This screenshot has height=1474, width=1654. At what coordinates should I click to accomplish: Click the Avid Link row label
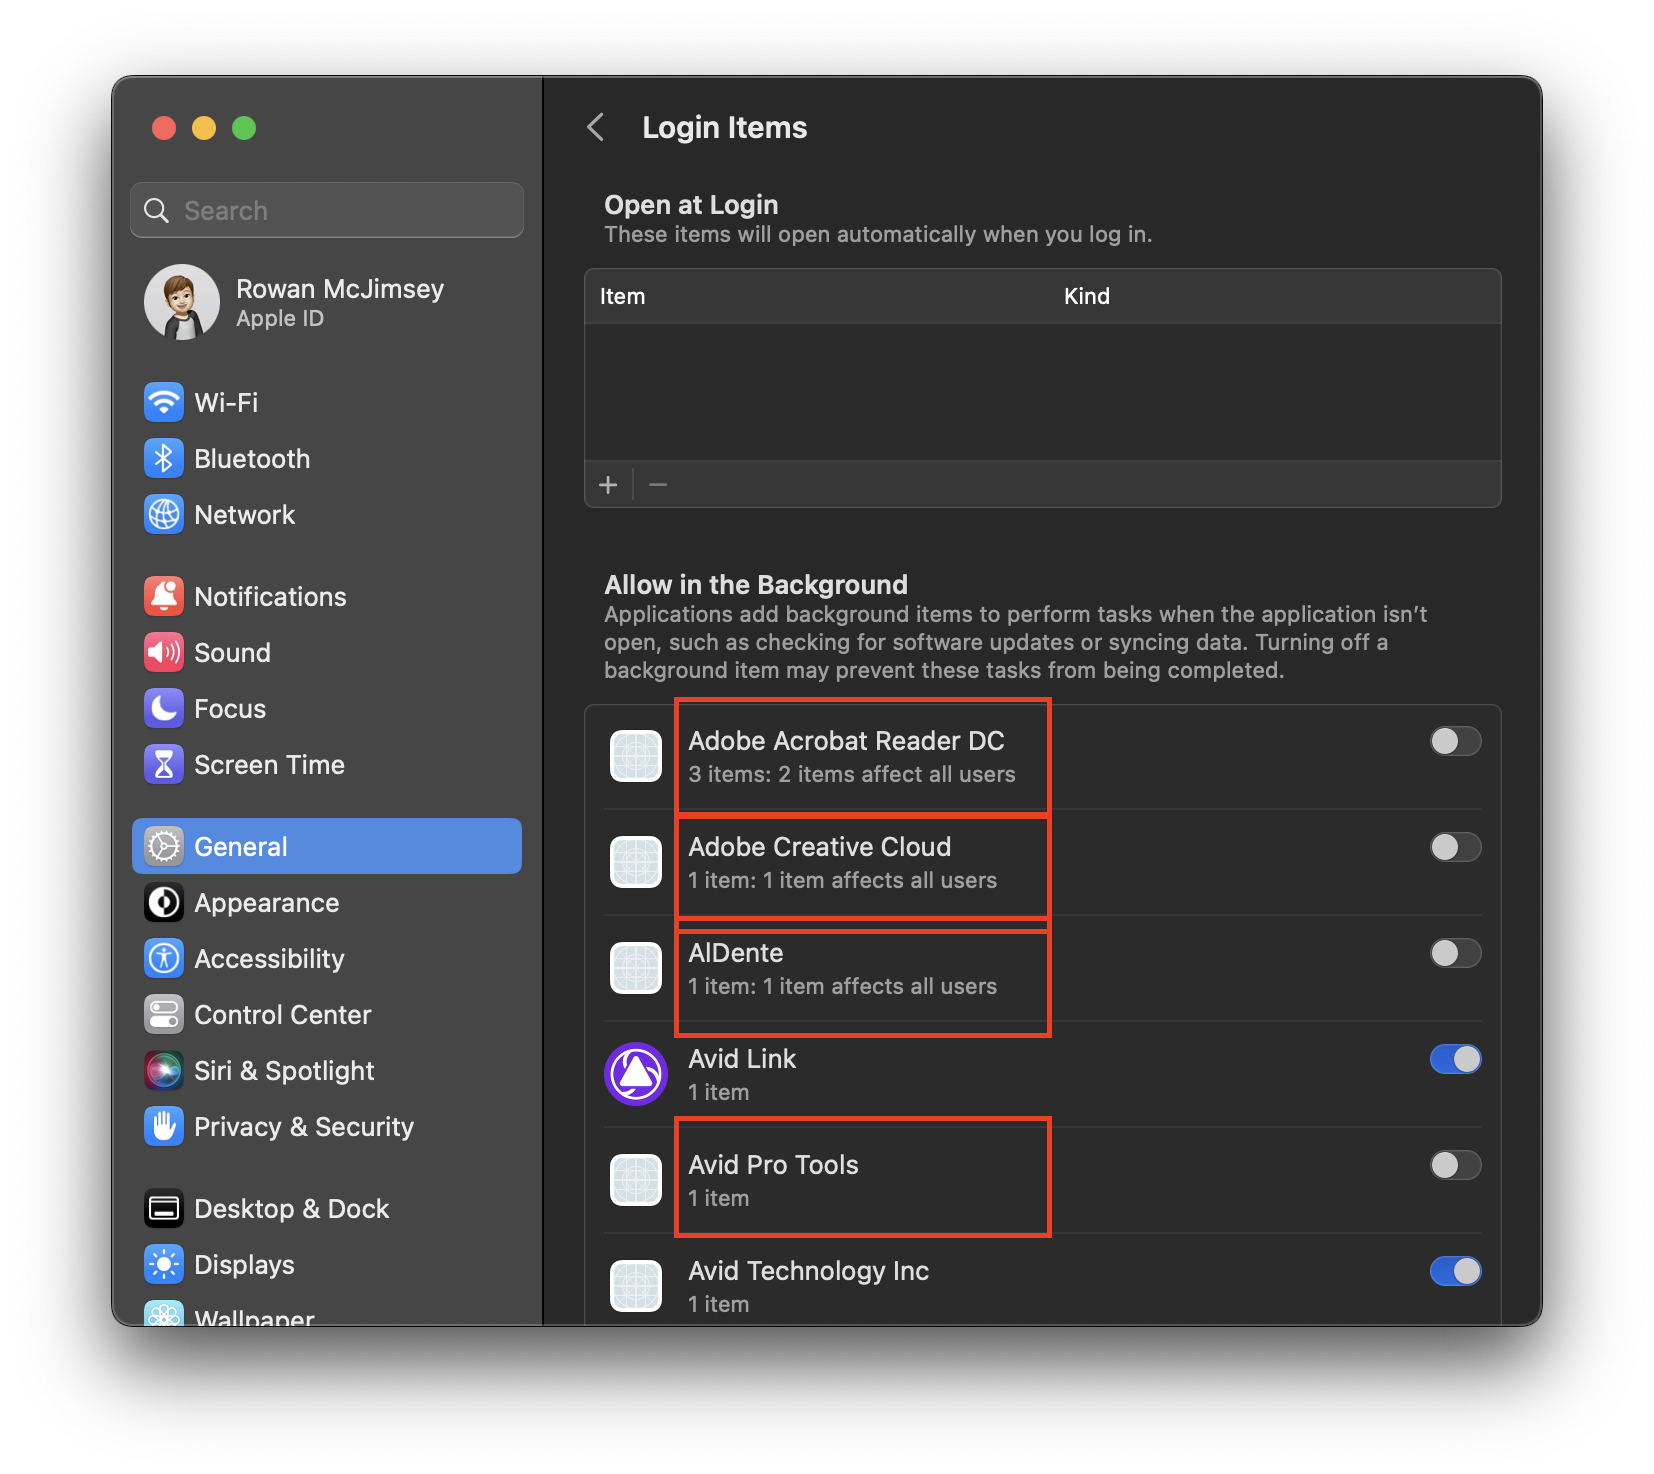(x=742, y=1059)
